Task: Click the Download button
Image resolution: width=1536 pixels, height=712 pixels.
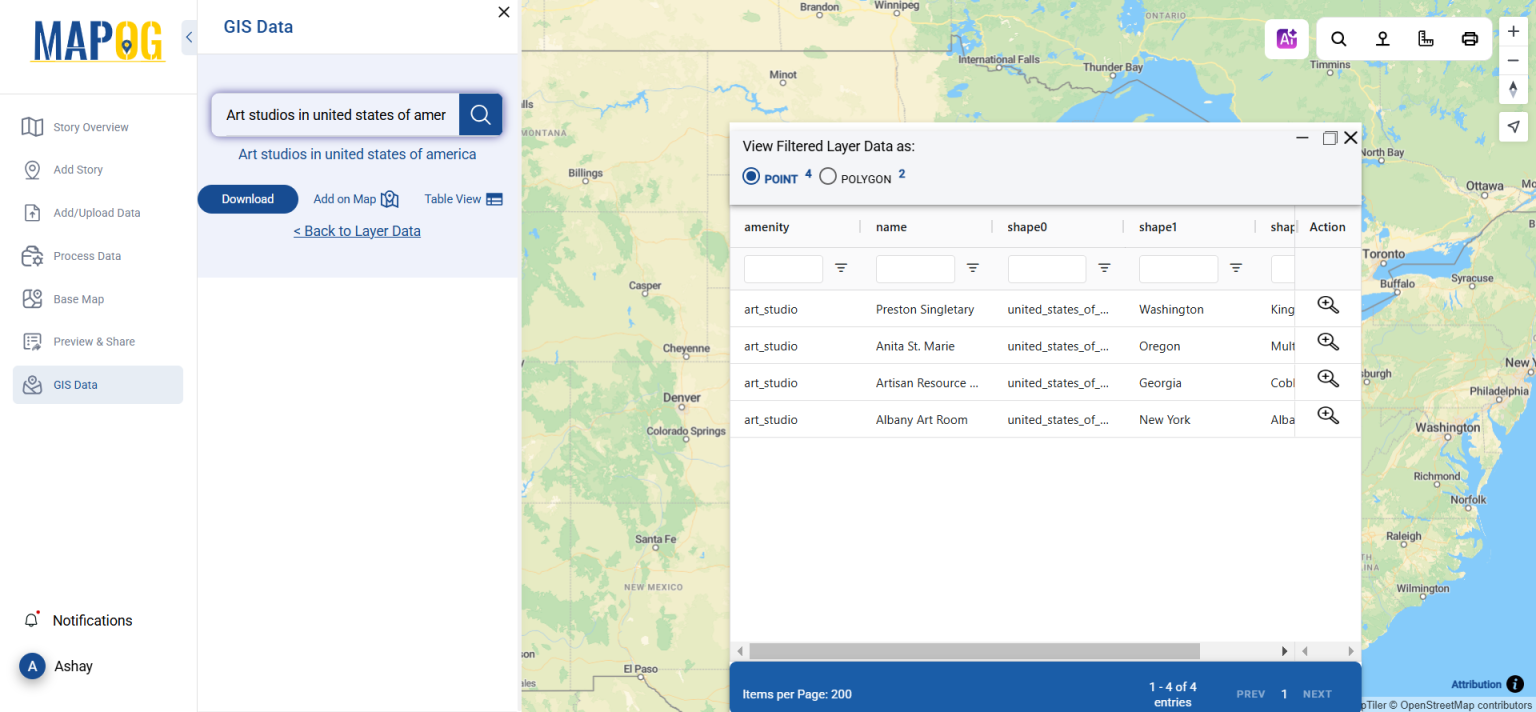Action: (x=247, y=198)
